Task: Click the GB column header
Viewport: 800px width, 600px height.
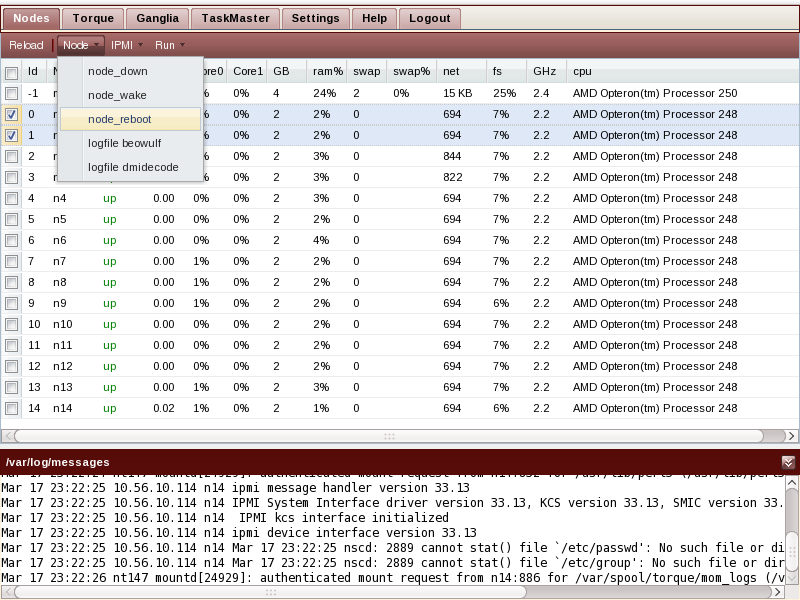Action: pyautogui.click(x=286, y=71)
